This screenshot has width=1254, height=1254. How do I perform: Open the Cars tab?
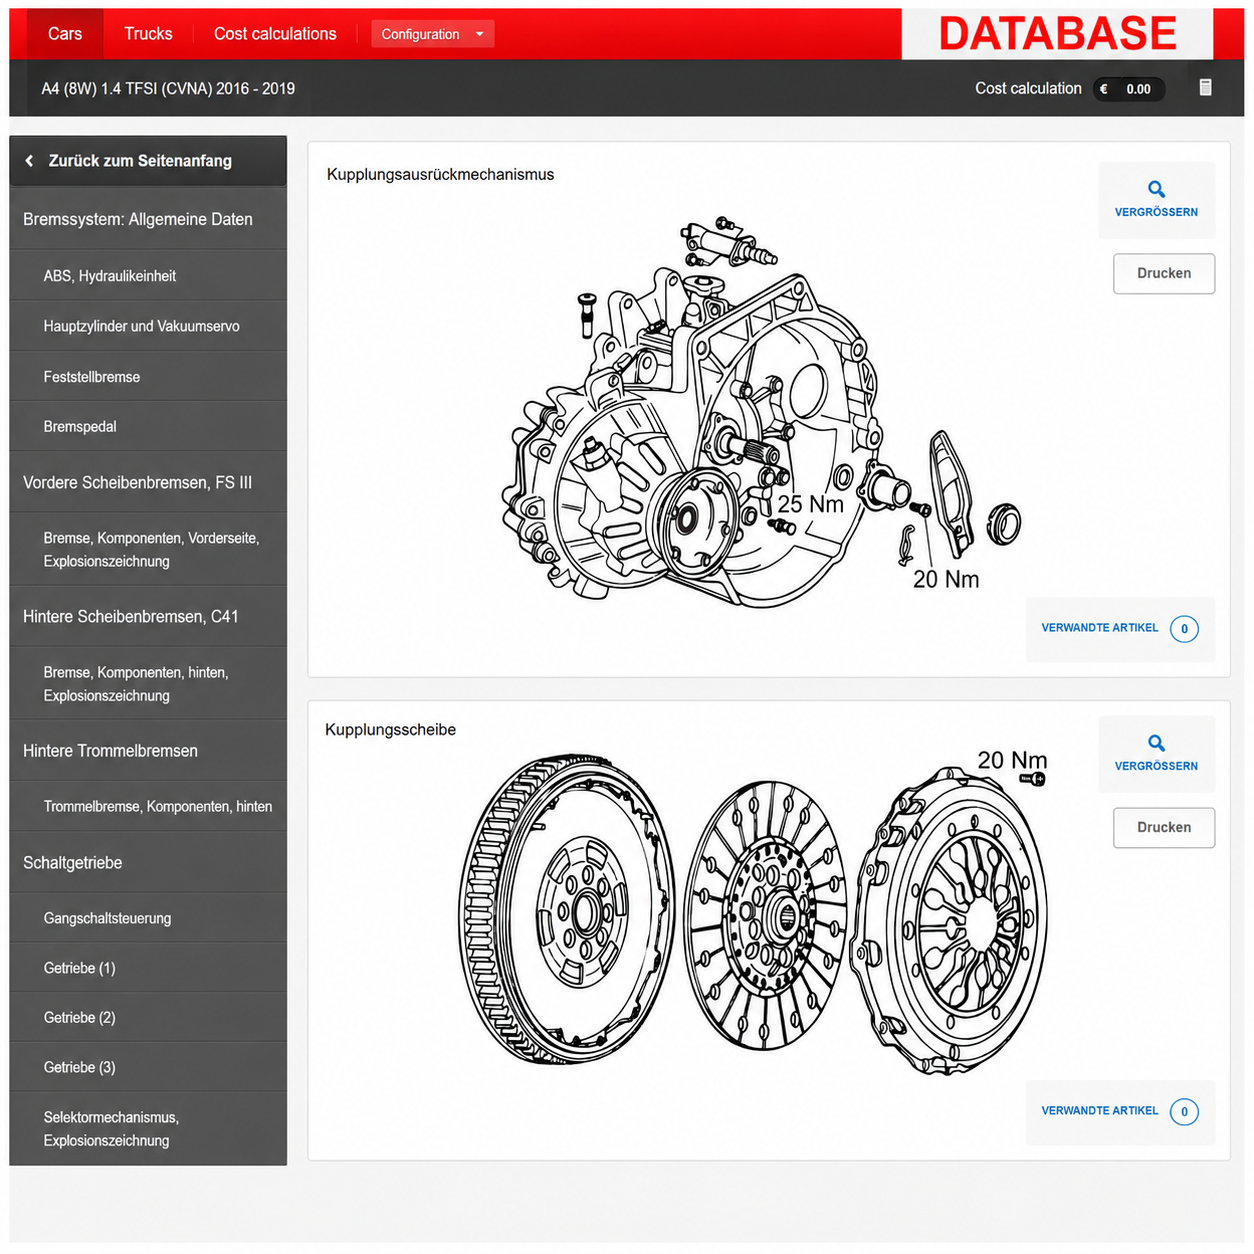click(65, 34)
